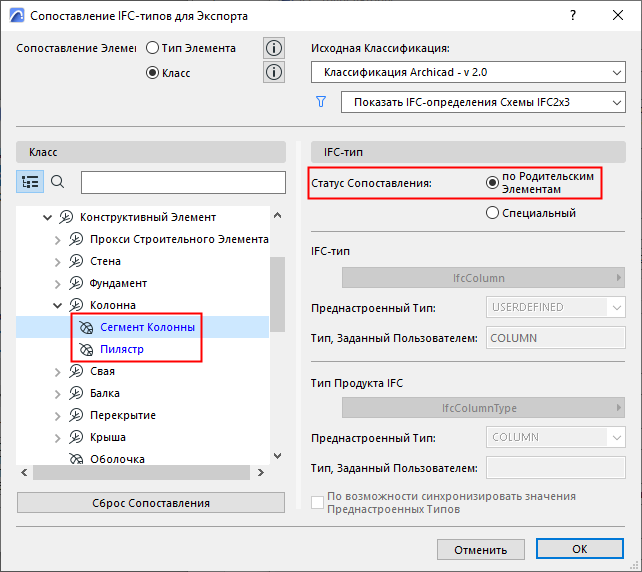Click the class icon beside Фундамент
The image size is (642, 572).
[x=76, y=283]
